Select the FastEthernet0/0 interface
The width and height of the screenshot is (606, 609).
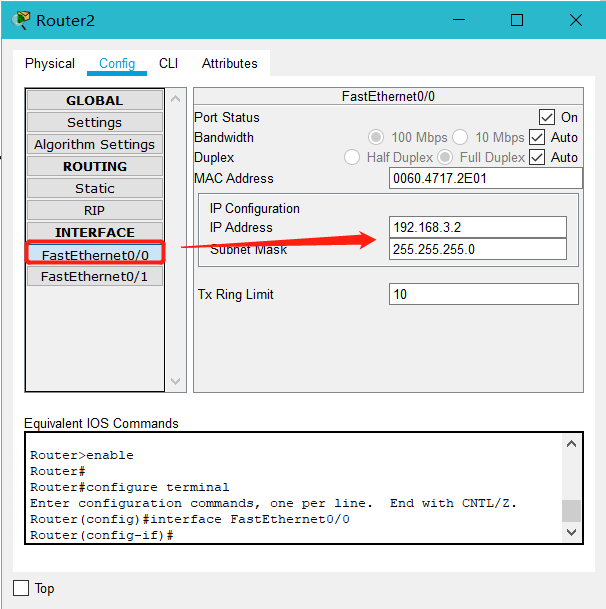tap(95, 255)
